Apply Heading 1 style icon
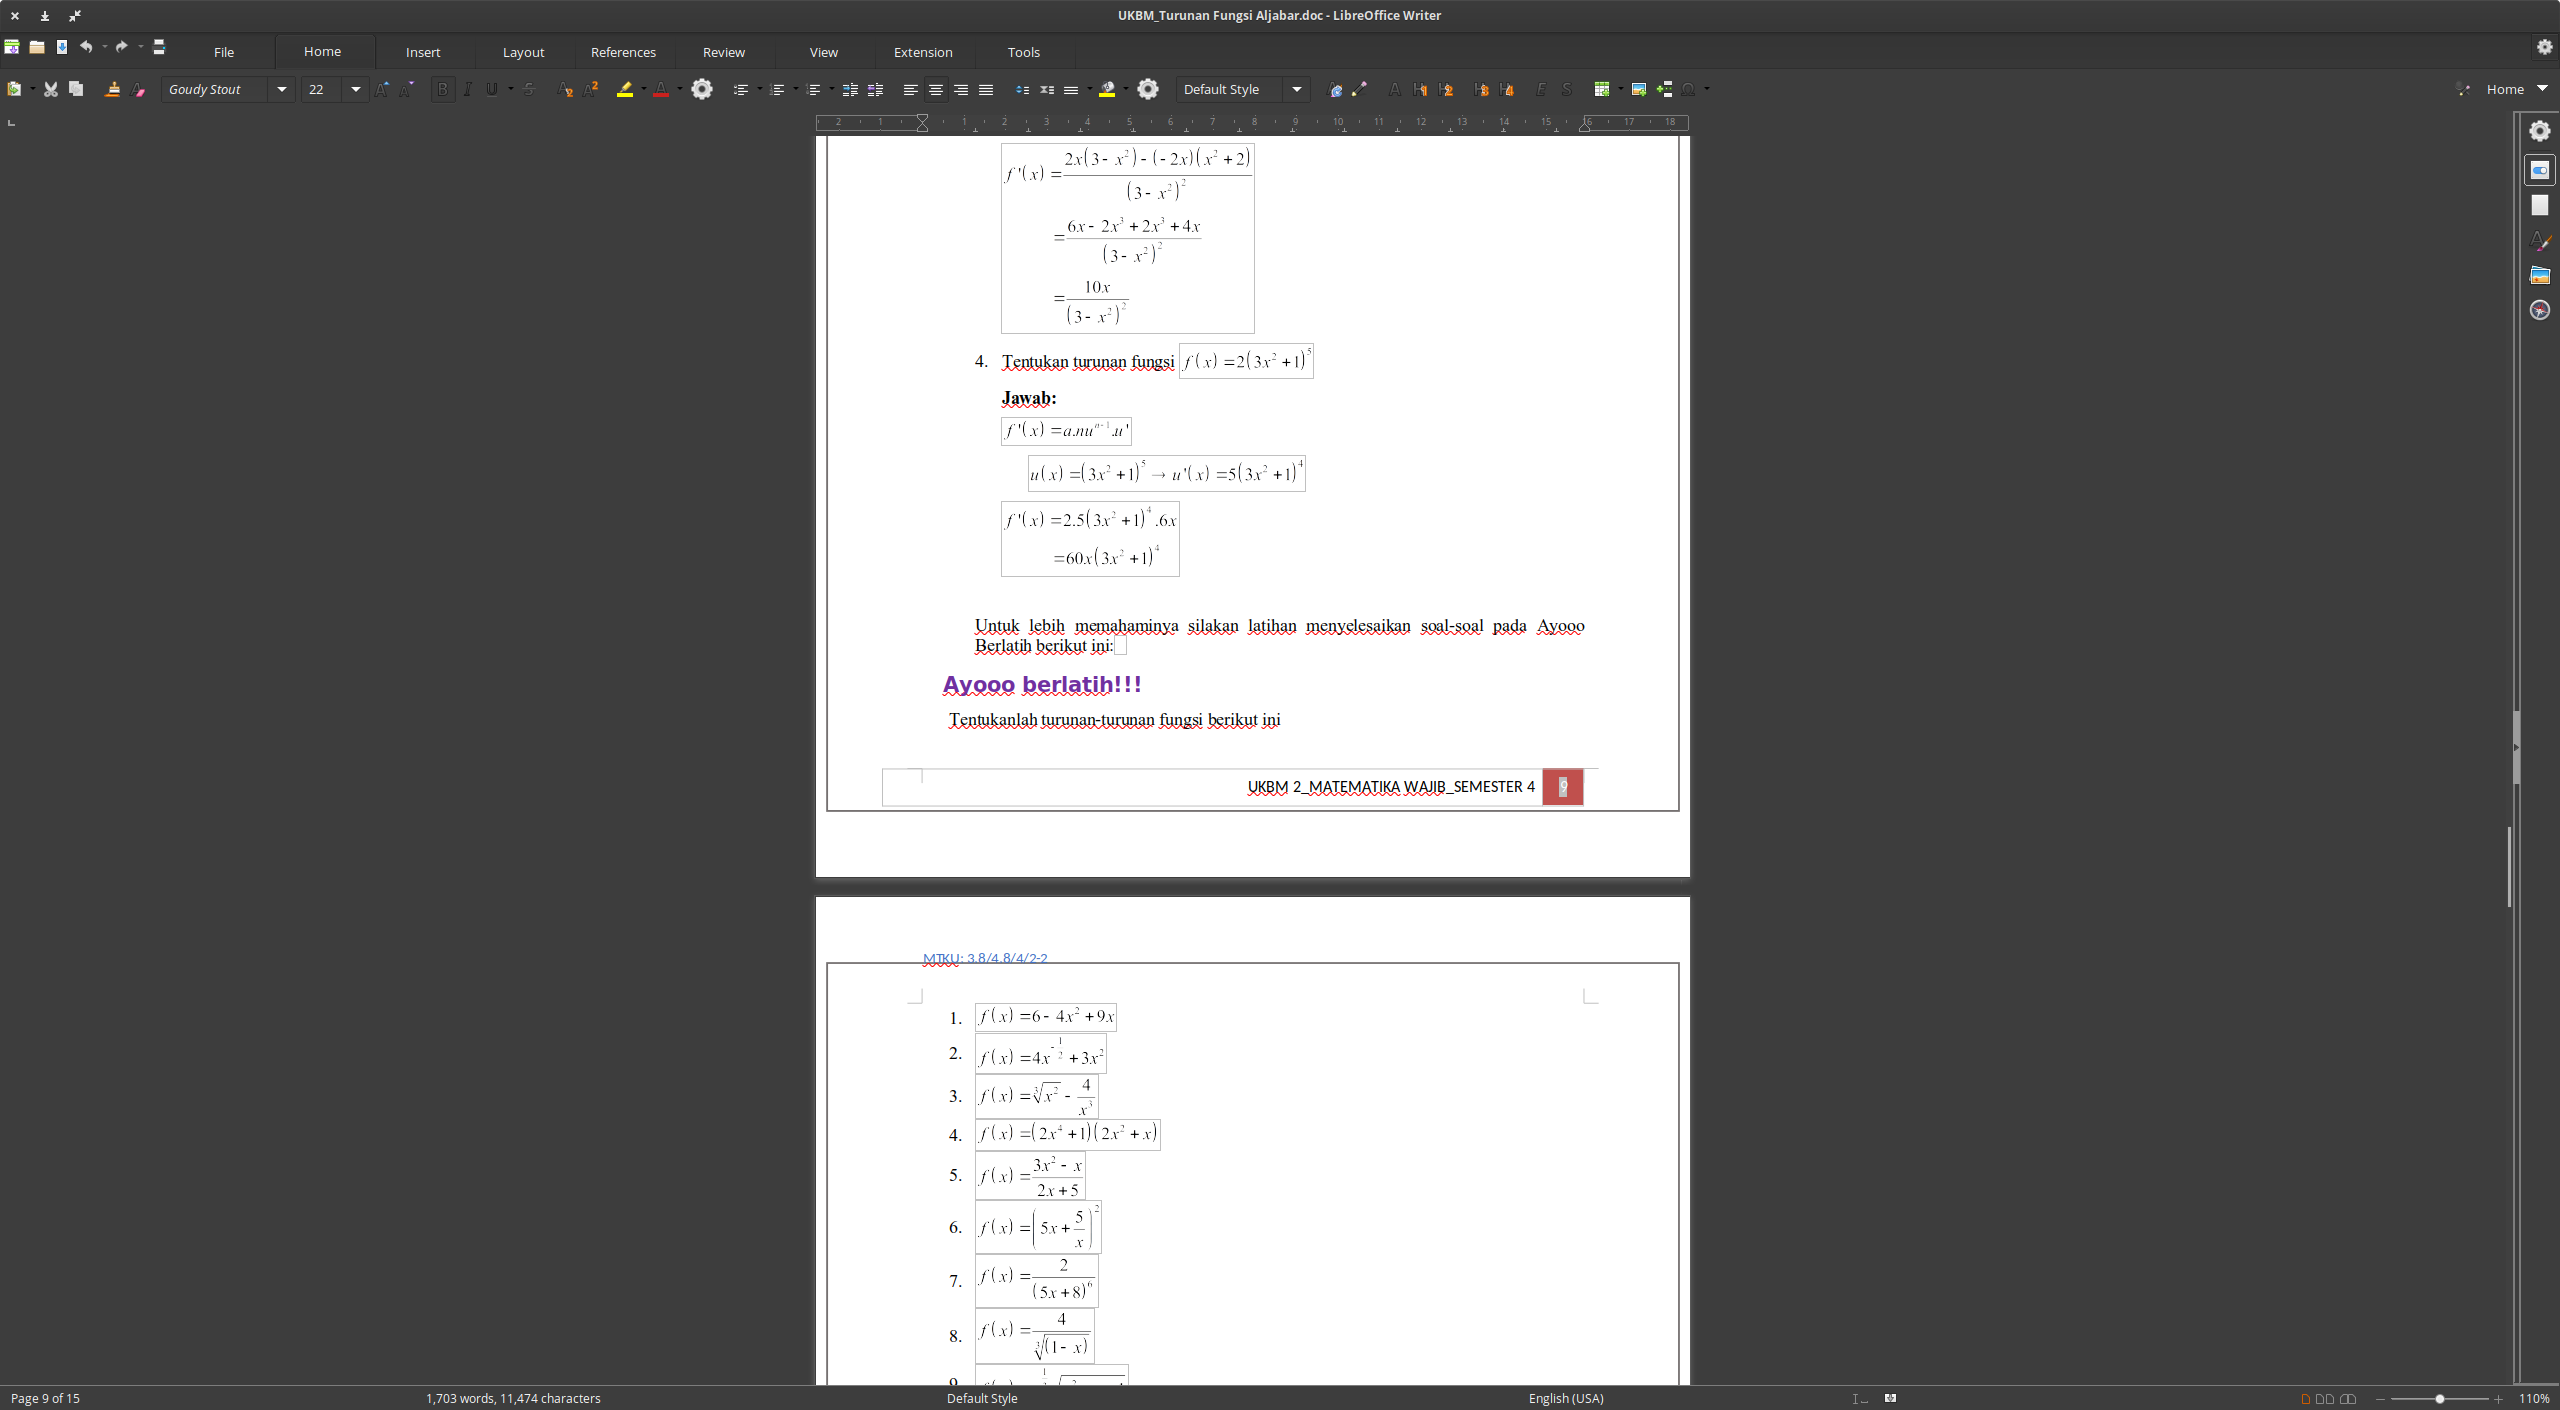Screen dimensions: 2560x1410 (x=1419, y=89)
